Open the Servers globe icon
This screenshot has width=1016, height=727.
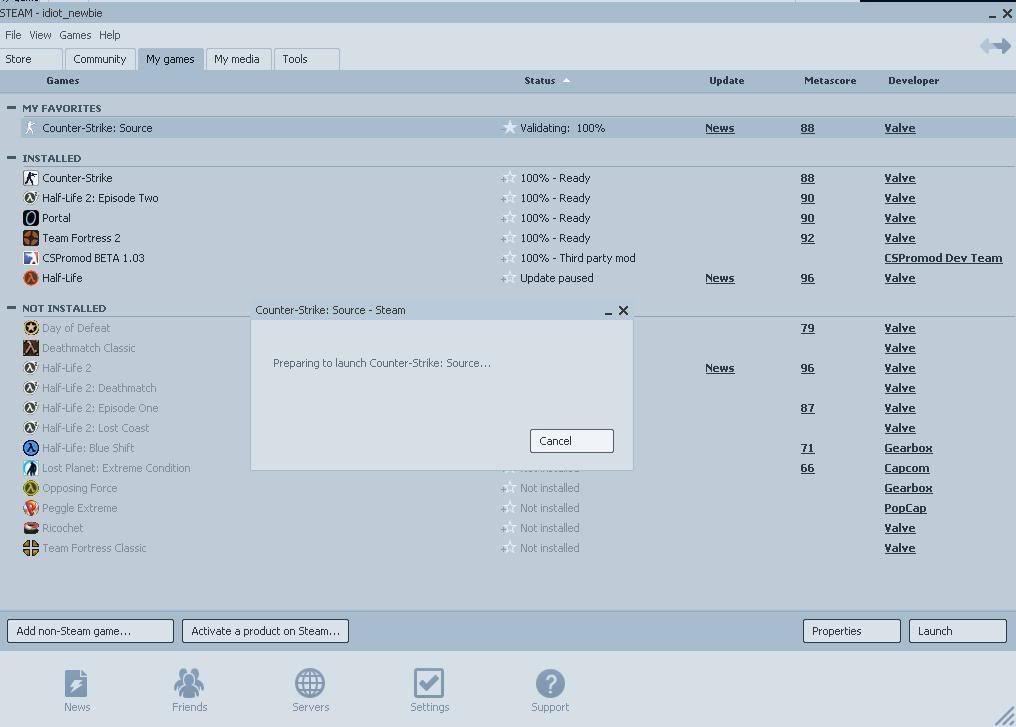click(x=310, y=683)
